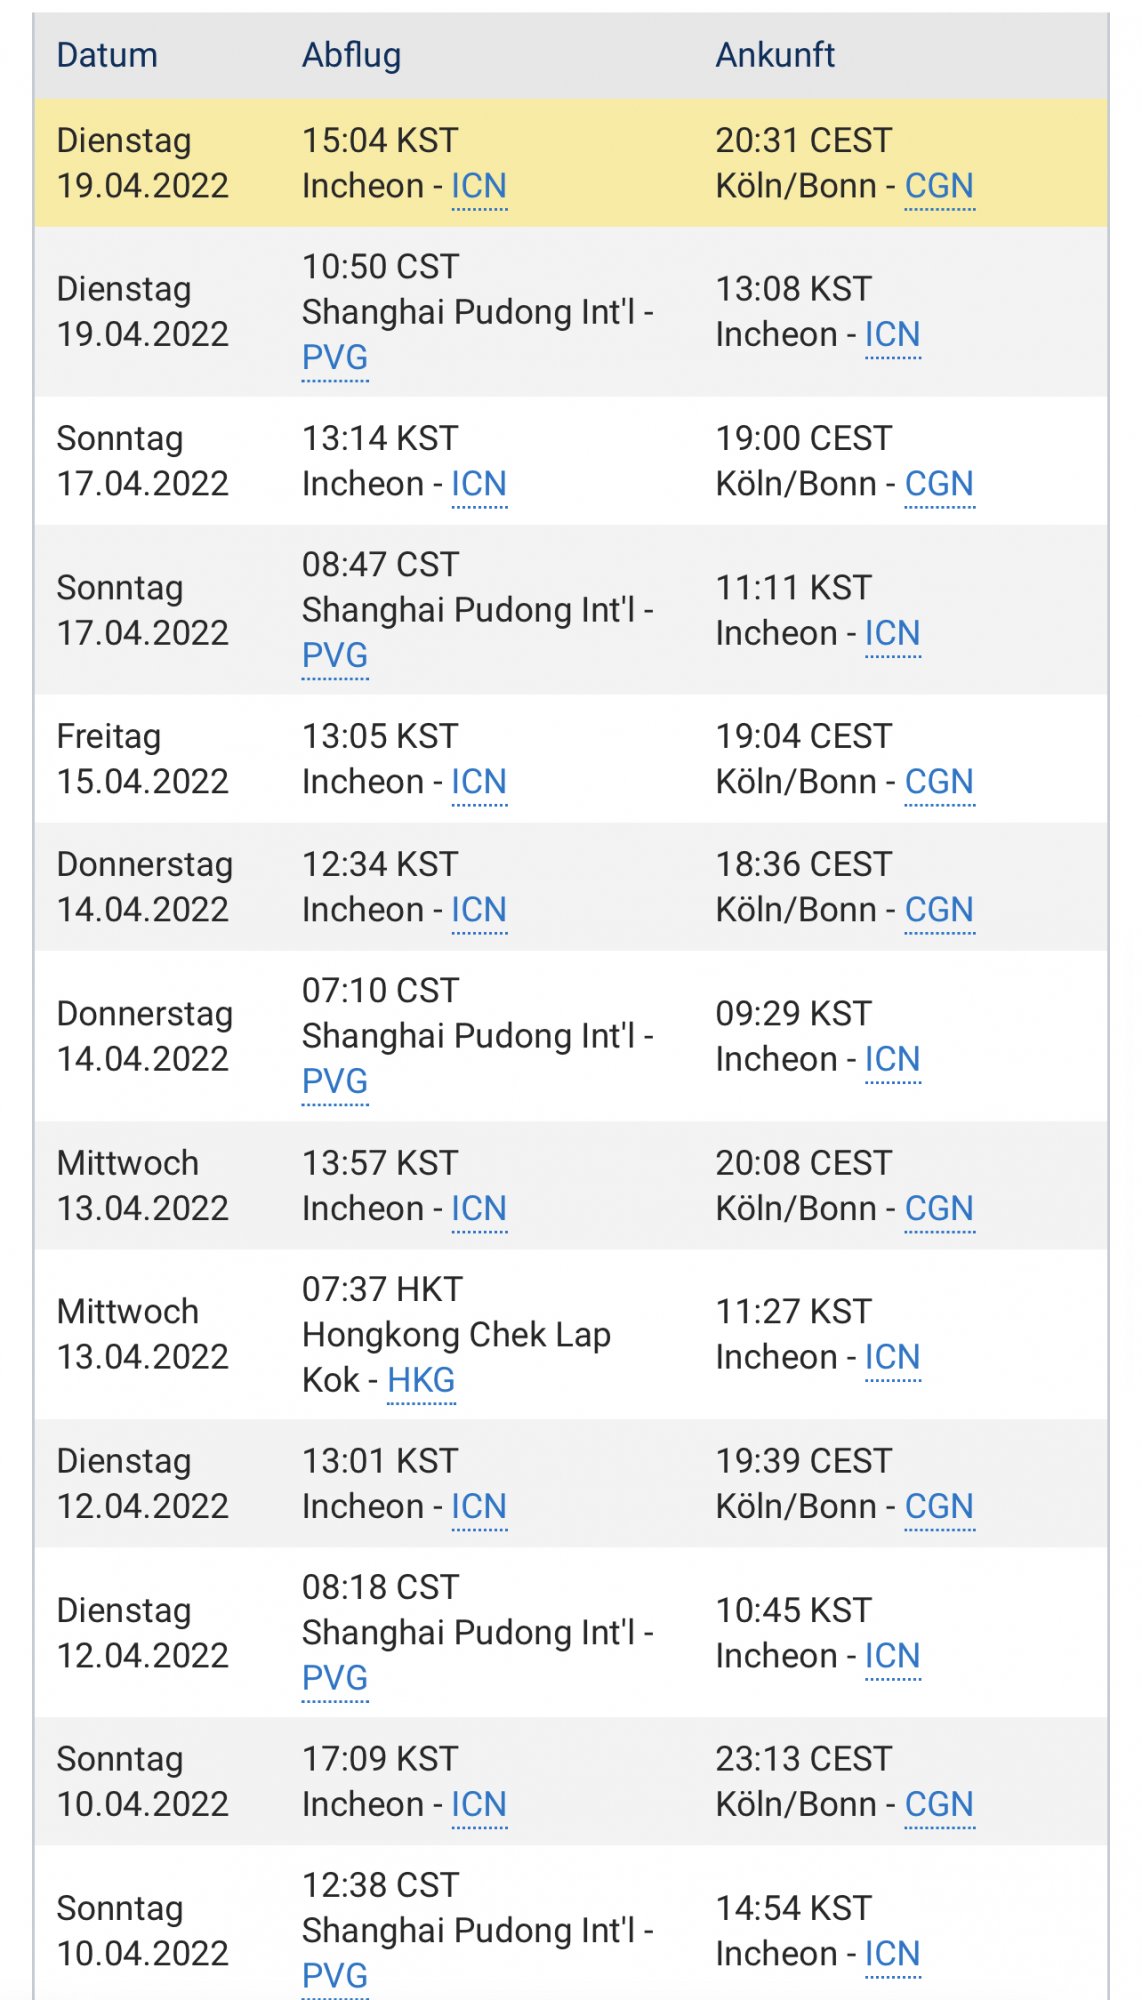
Task: Open ICN link beside 11:27 KST arrival
Action: [x=892, y=1357]
